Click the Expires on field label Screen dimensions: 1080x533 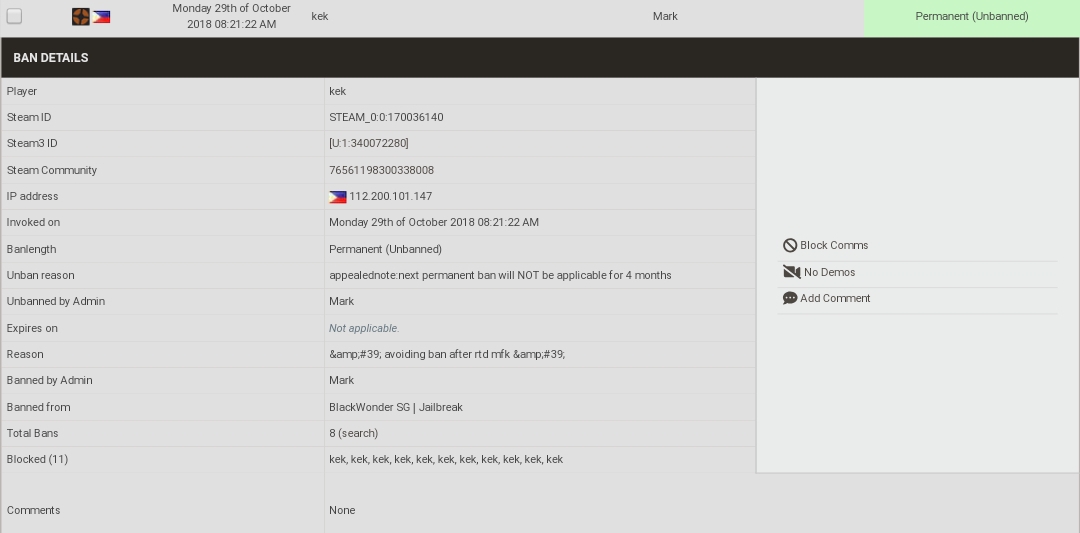pyautogui.click(x=32, y=328)
